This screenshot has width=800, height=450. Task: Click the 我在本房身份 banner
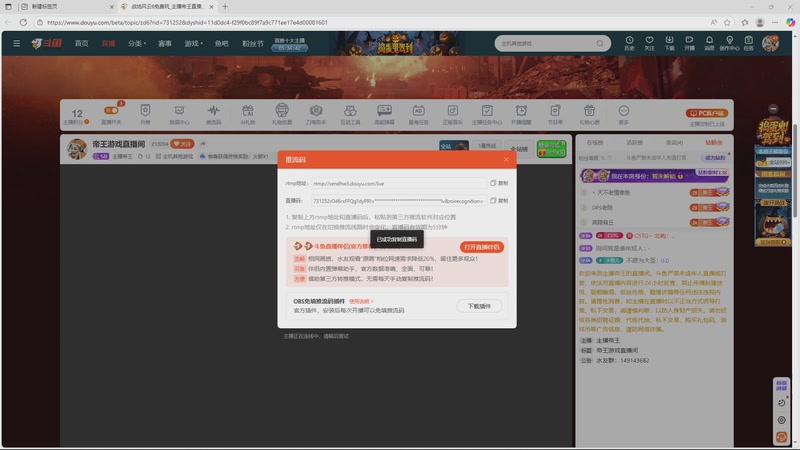(x=655, y=176)
